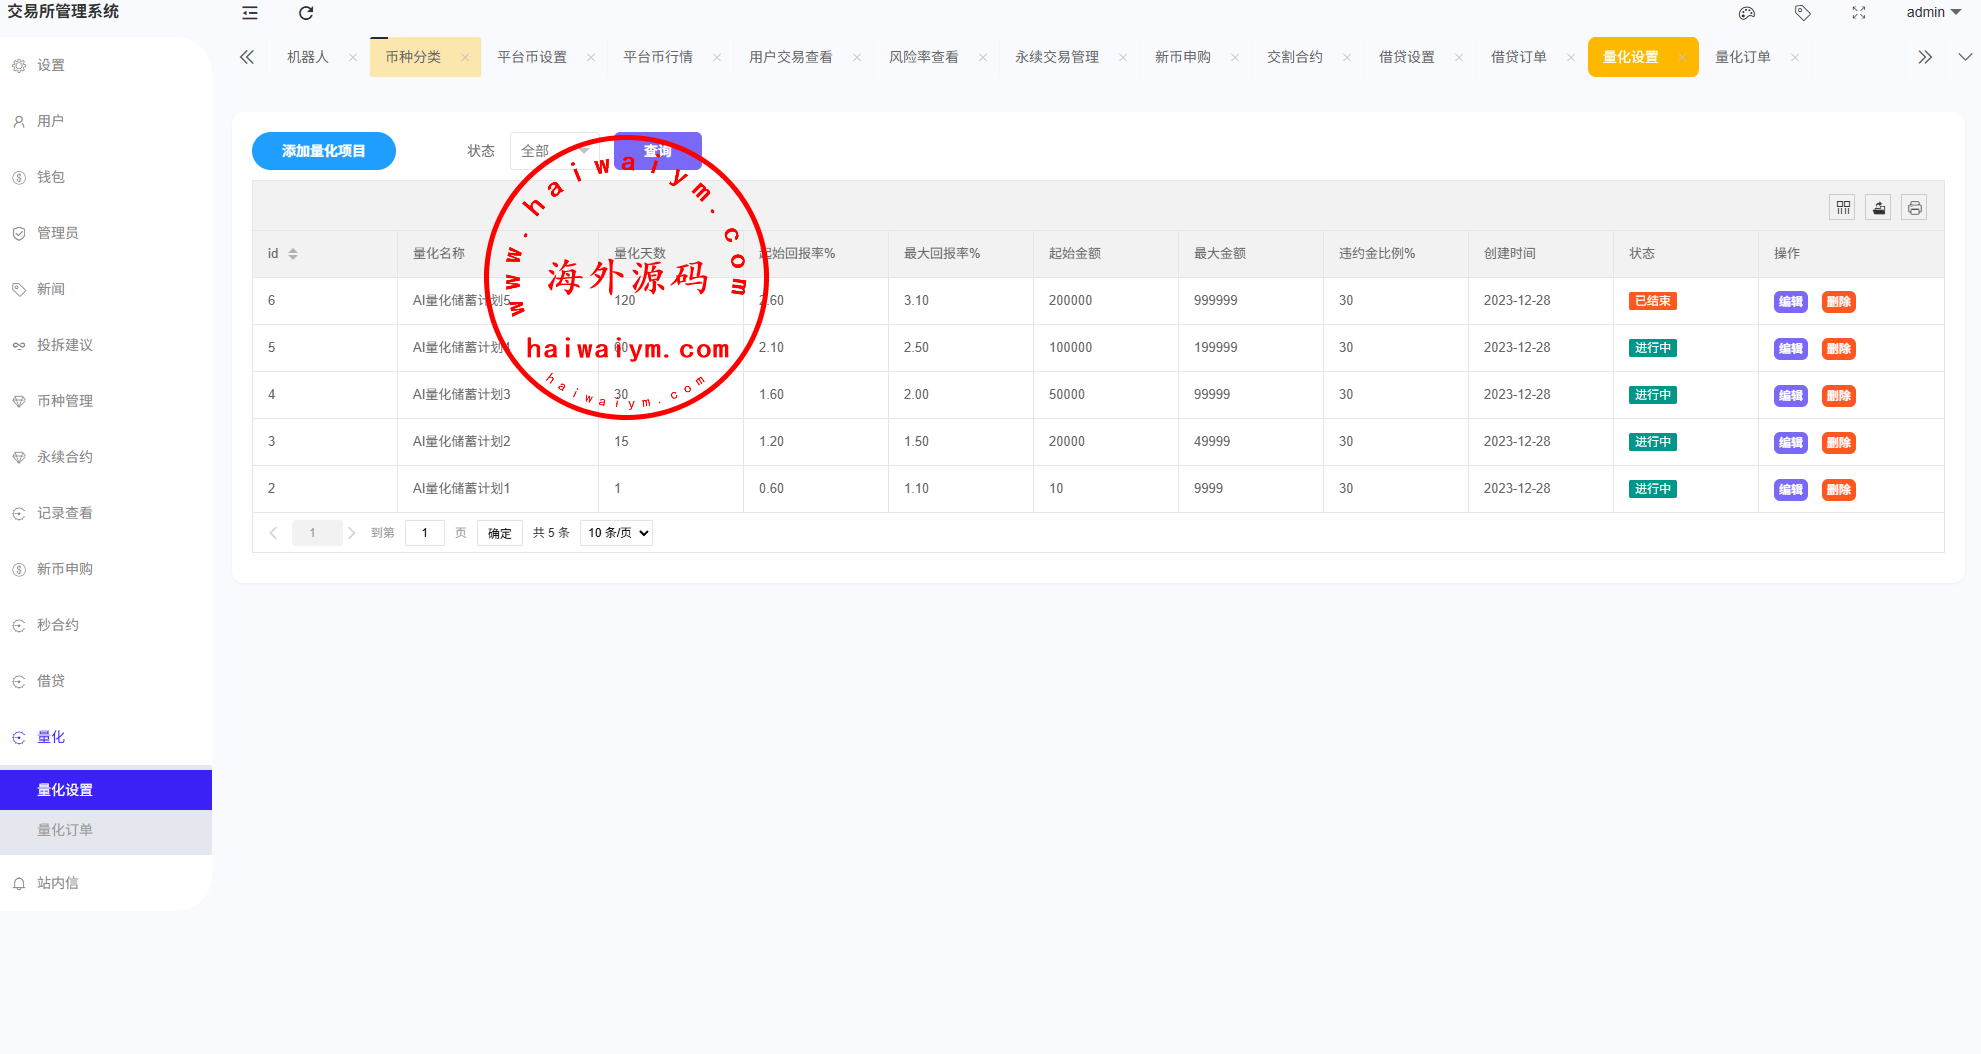Open 量化订单 in the sidebar submenu
1981x1054 pixels.
(x=65, y=830)
